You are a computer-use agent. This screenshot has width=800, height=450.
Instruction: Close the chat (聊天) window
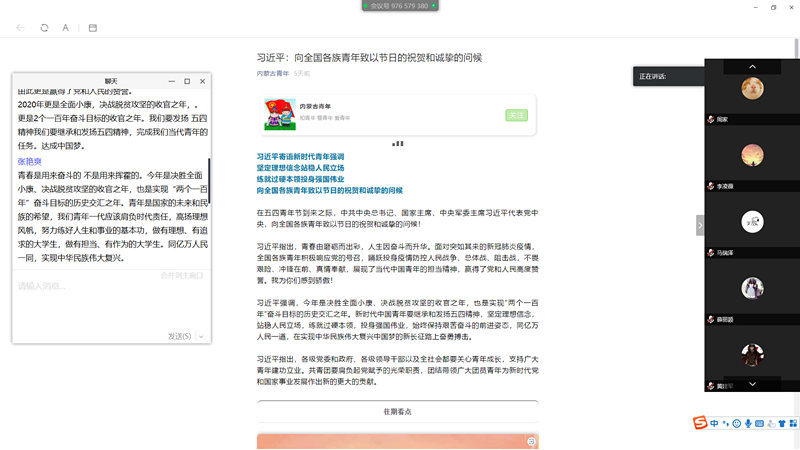203,81
